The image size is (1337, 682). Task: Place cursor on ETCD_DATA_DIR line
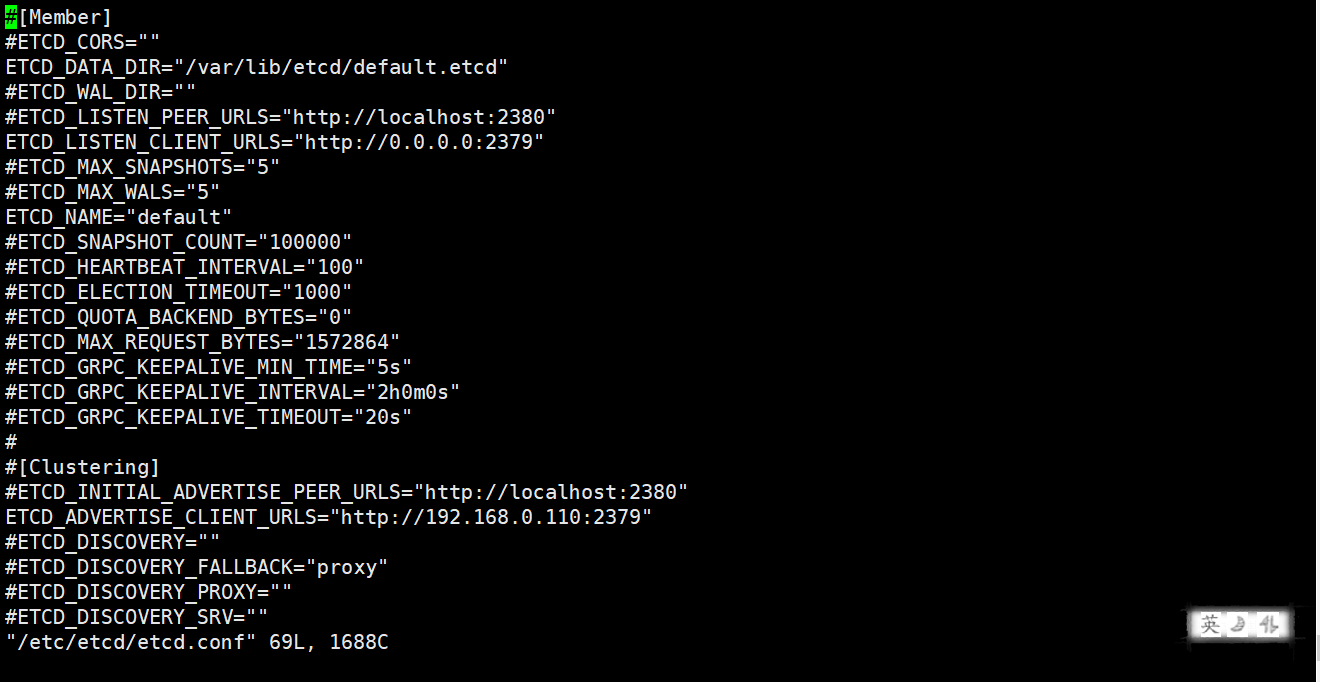[x=257, y=67]
